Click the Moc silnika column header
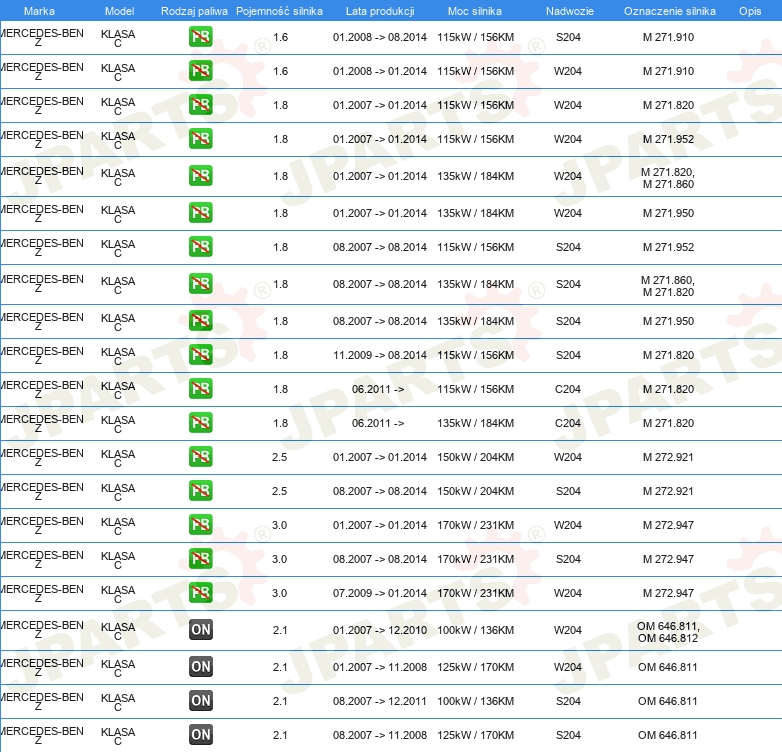 (x=475, y=11)
